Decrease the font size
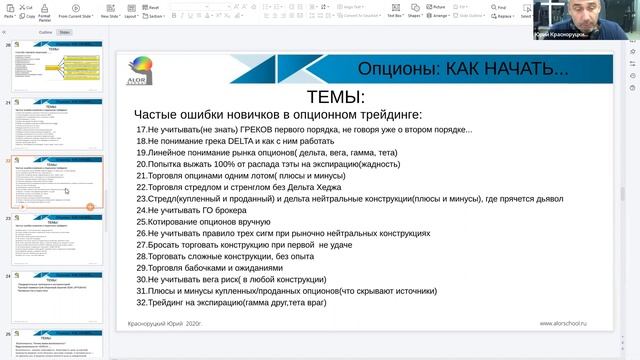The width and height of the screenshot is (640, 360). tap(245, 7)
